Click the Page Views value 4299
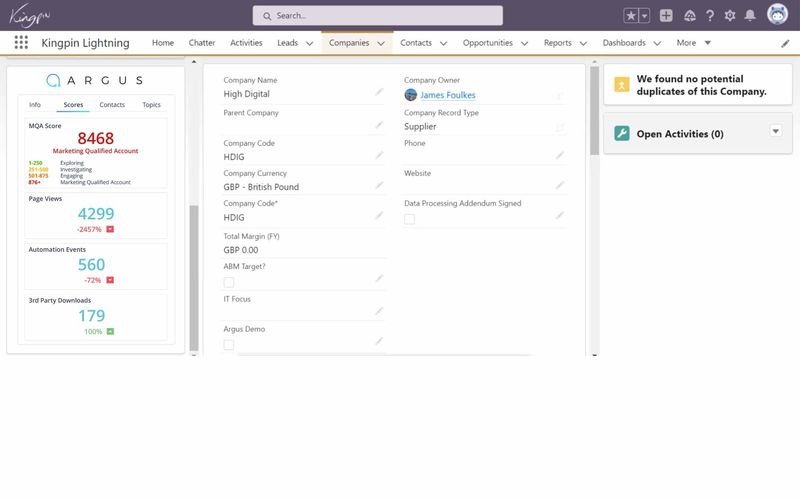The height and width of the screenshot is (500, 800). point(96,214)
